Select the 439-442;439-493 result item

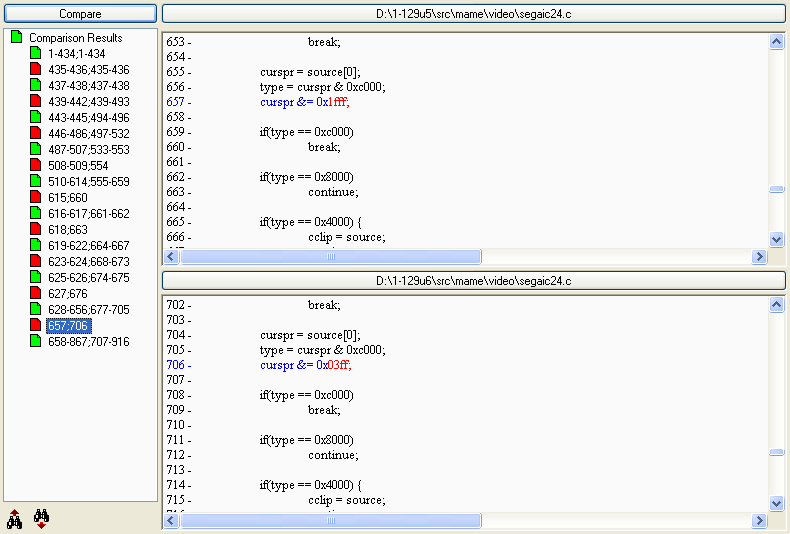point(88,102)
